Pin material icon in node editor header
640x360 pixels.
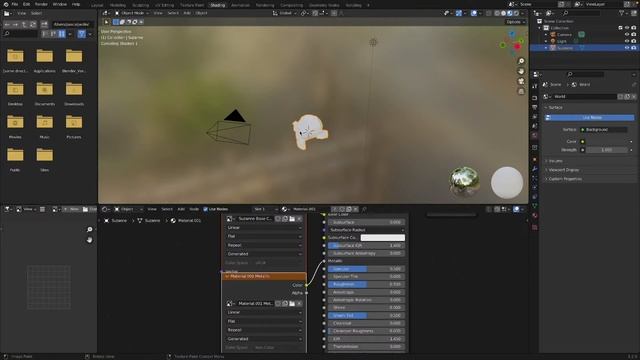pos(364,209)
